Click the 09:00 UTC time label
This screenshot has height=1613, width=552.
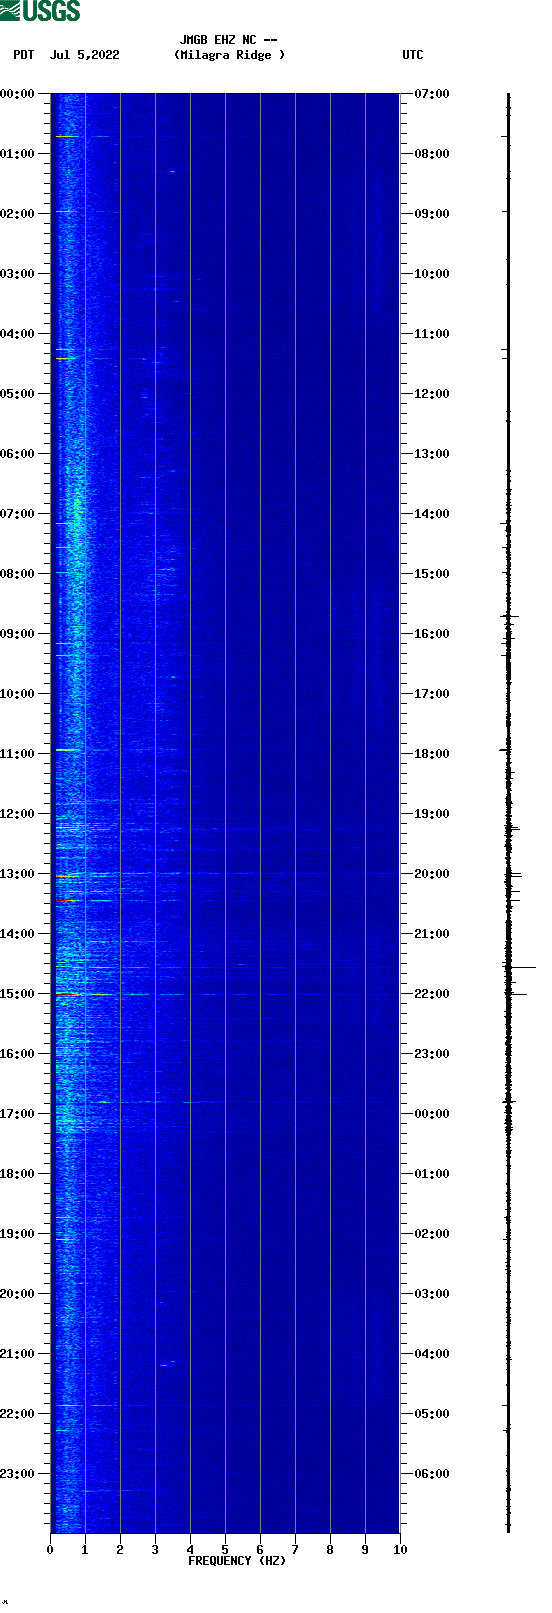(432, 214)
